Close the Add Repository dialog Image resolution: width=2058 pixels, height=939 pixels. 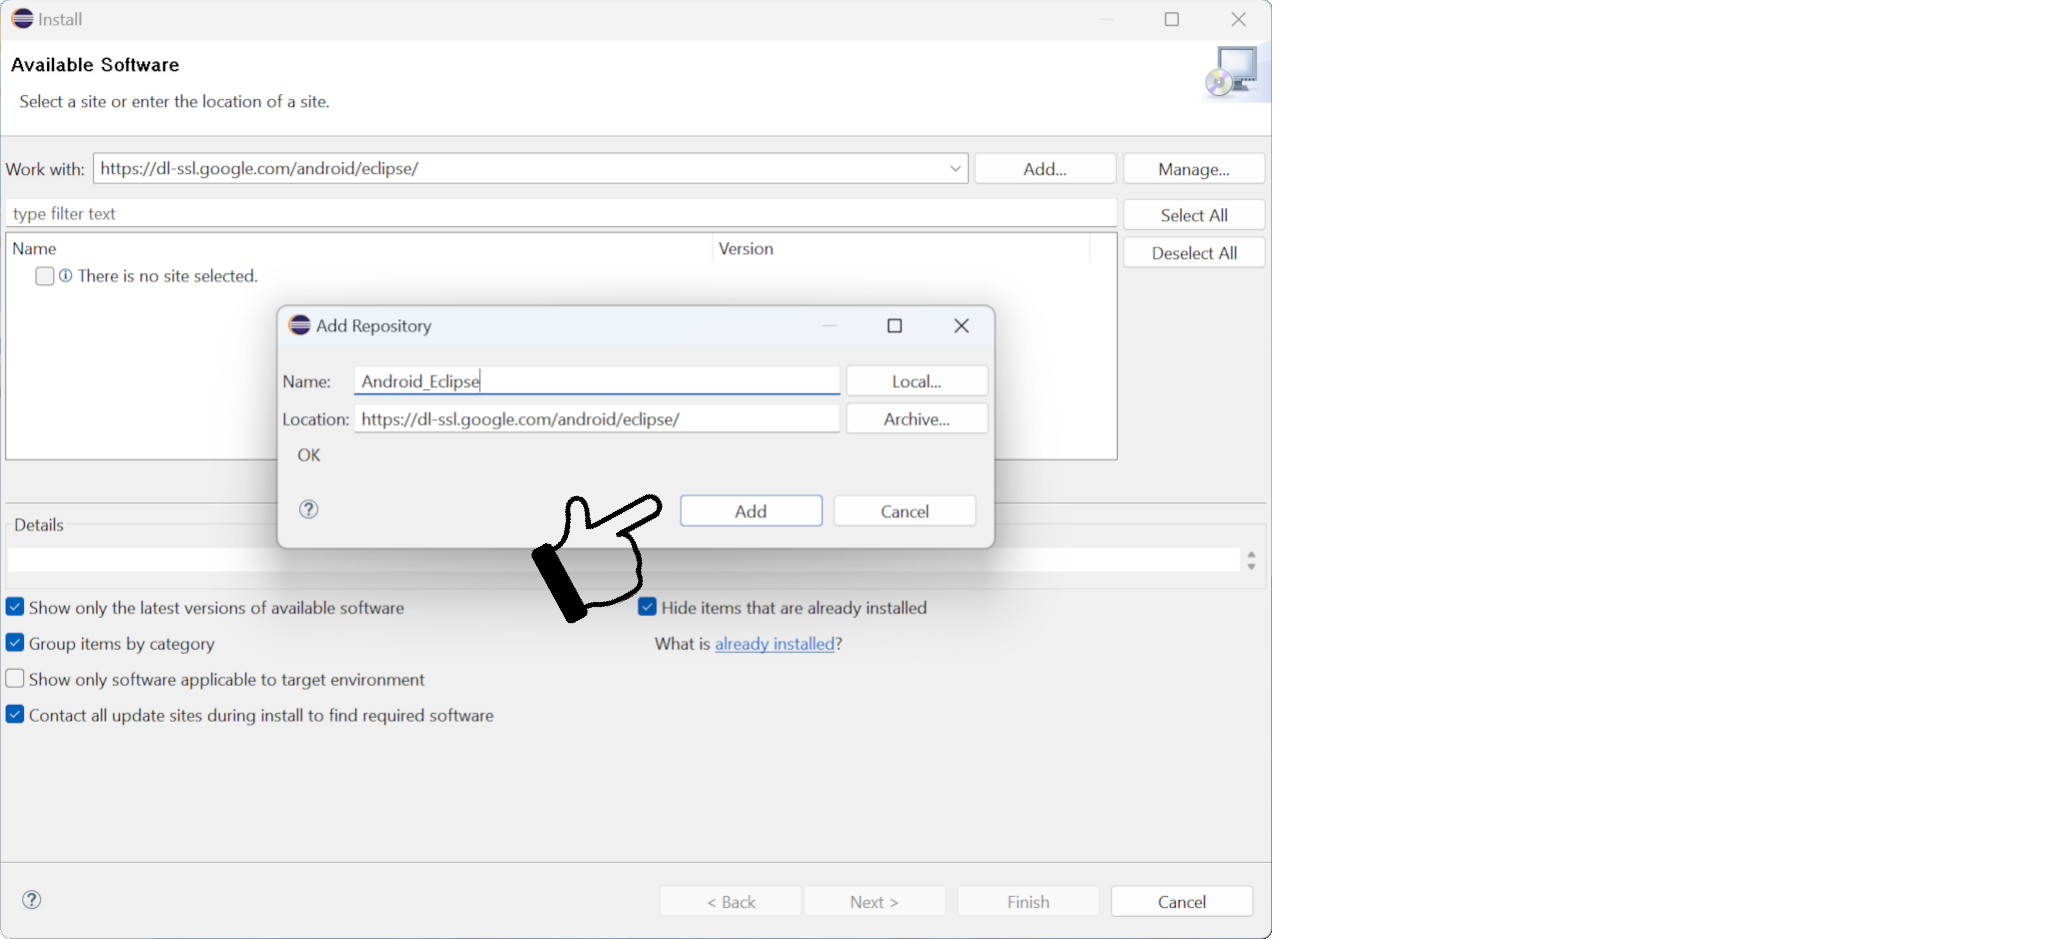pyautogui.click(x=961, y=326)
